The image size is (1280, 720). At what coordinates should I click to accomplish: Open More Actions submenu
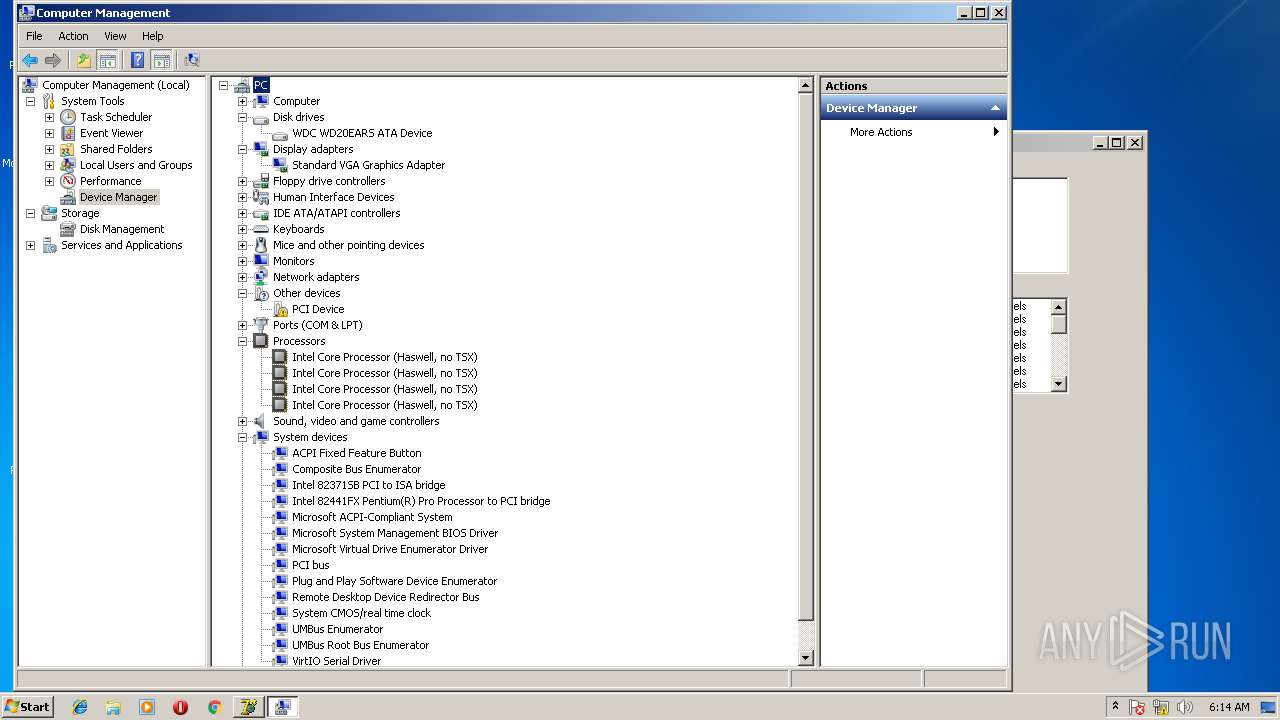913,132
